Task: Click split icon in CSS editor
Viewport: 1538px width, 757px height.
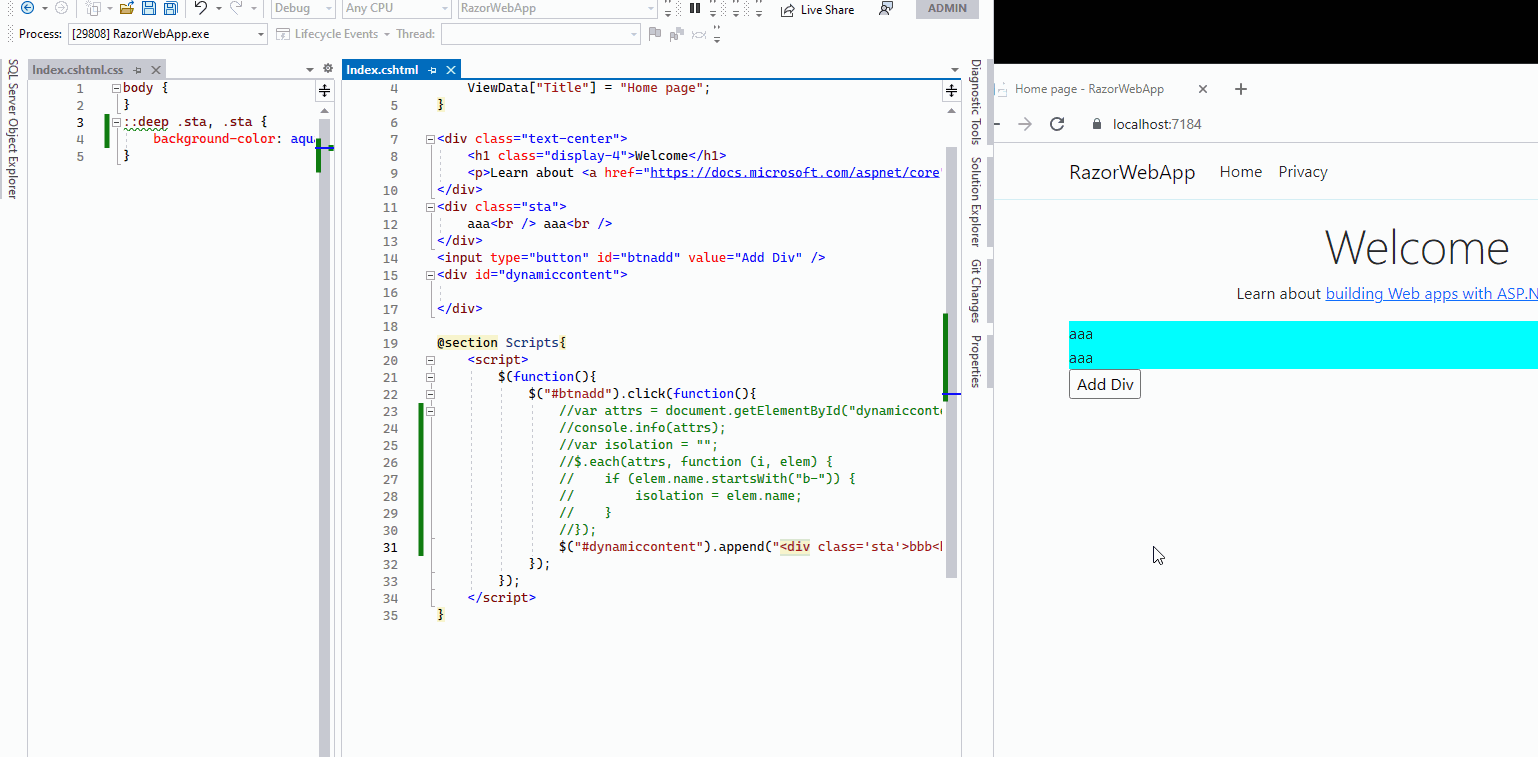Action: click(x=324, y=90)
